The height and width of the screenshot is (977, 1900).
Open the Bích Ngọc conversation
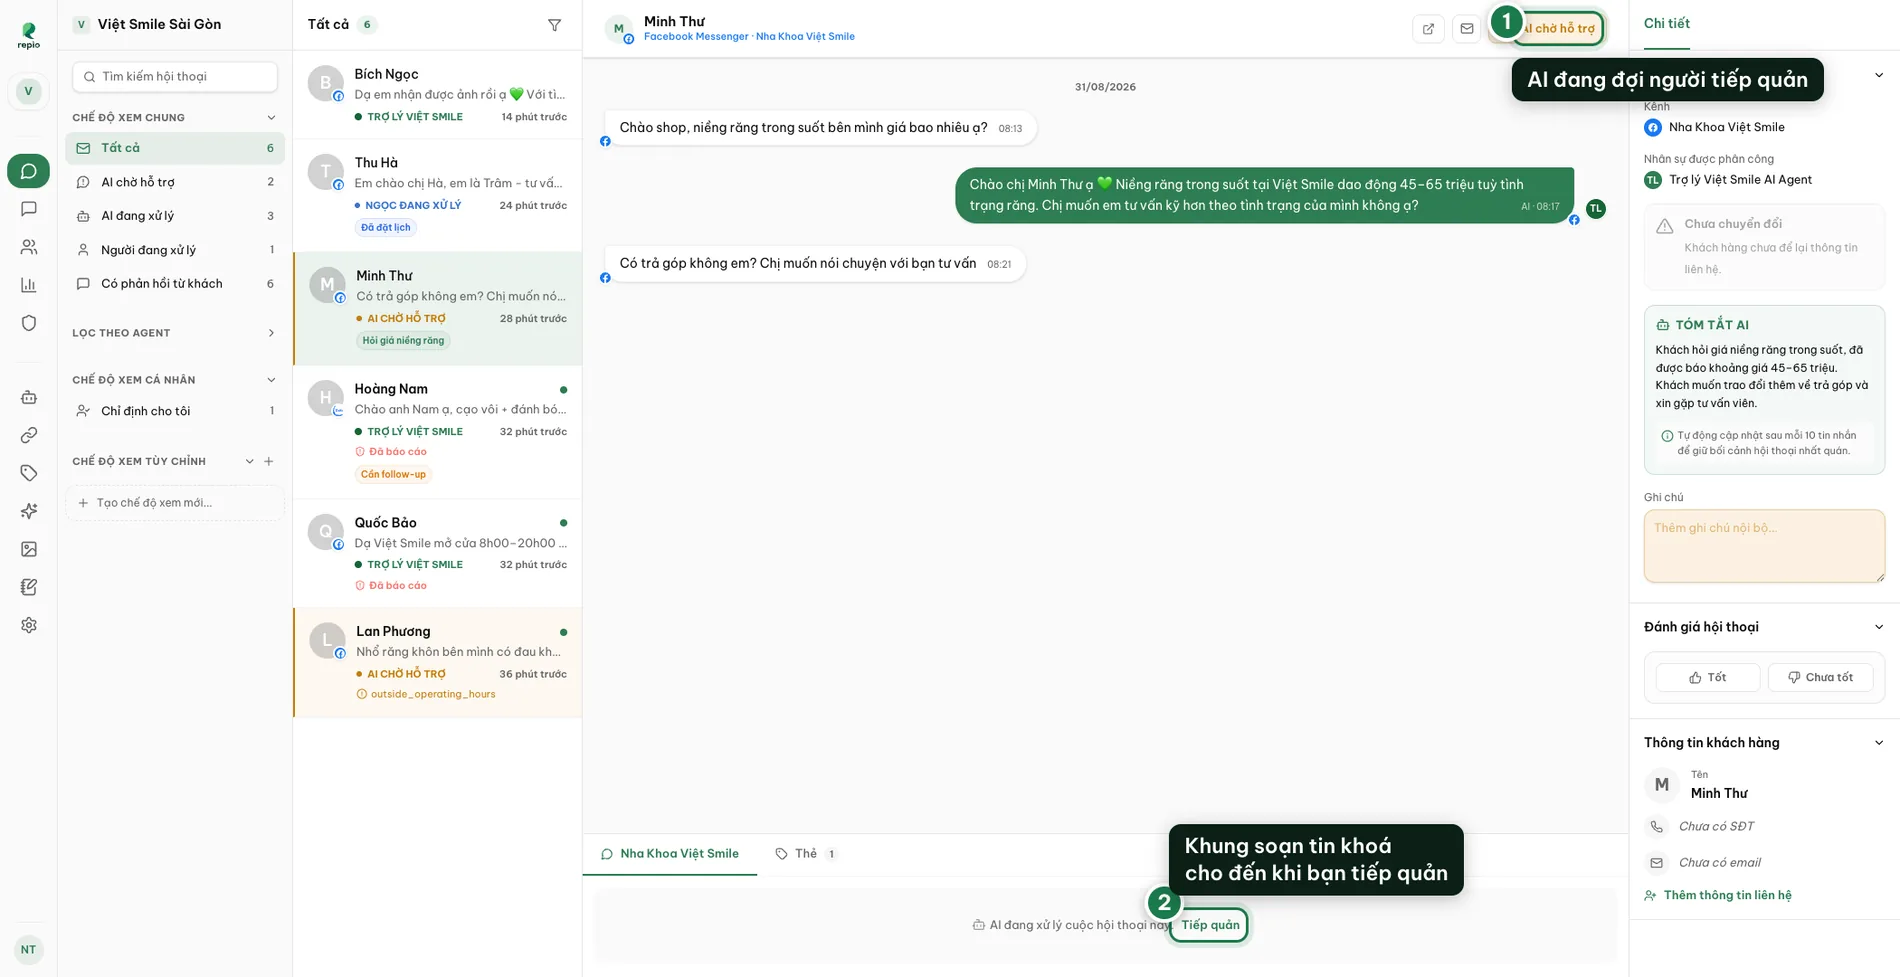tap(437, 95)
